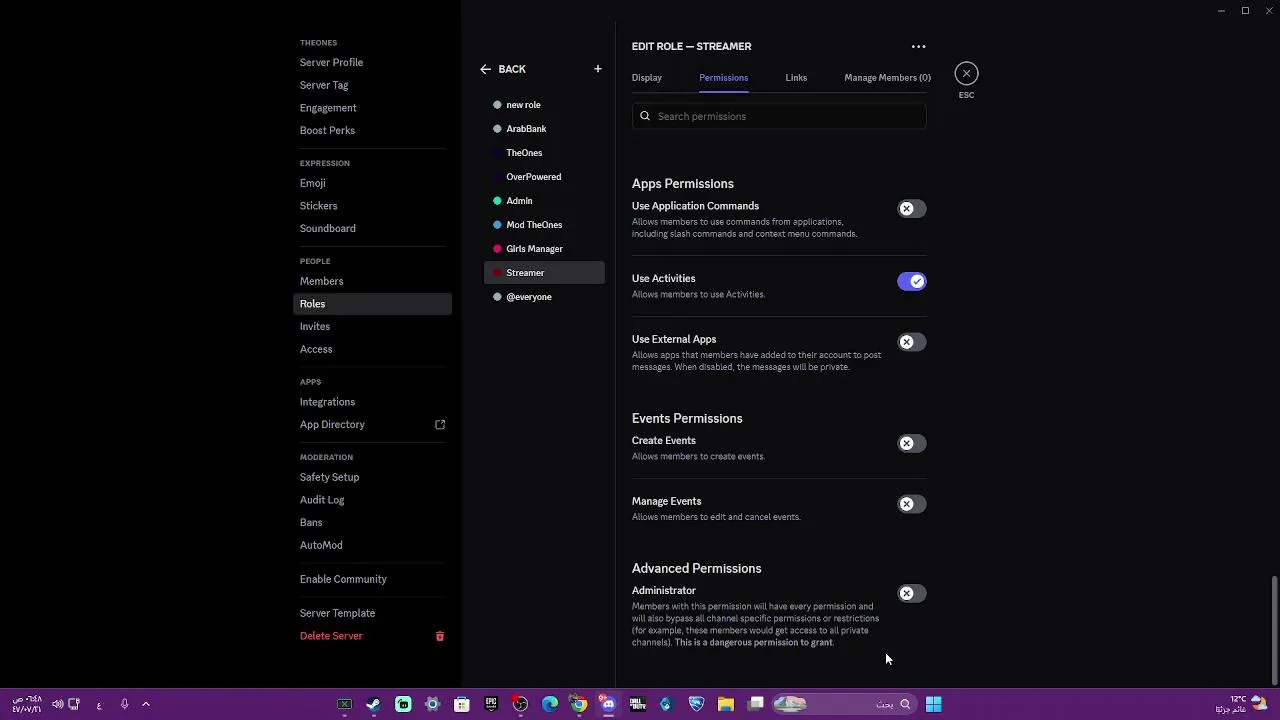Enable the Administrator permission toggle
Screen dimensions: 1280x720
pyautogui.click(x=911, y=593)
